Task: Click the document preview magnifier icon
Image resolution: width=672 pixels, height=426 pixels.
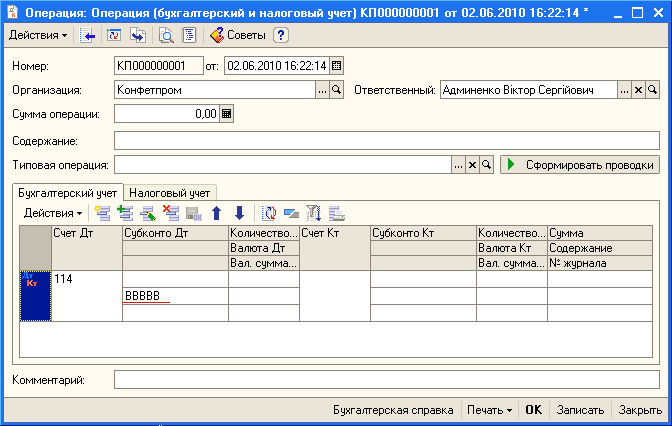Action: click(x=166, y=36)
